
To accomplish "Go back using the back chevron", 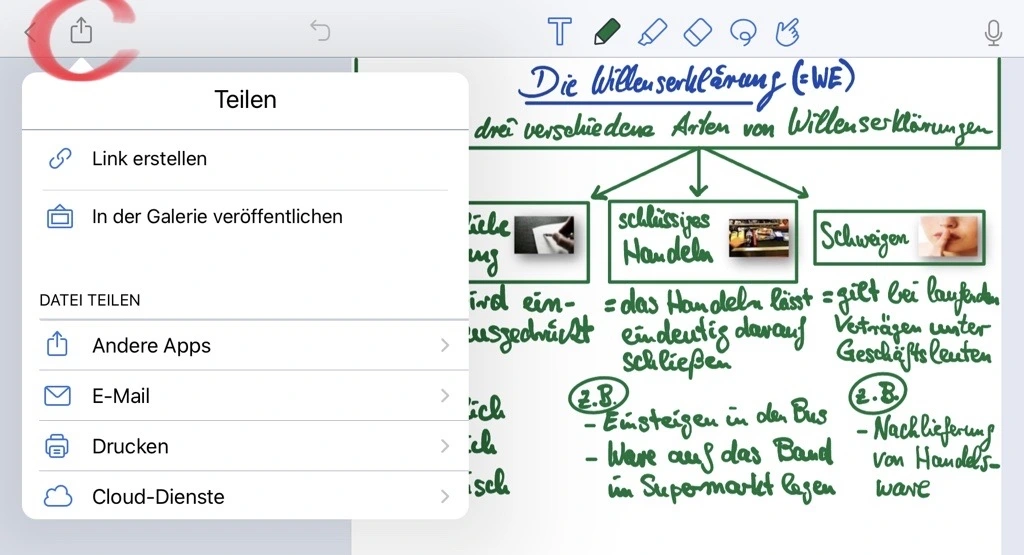I will (x=29, y=32).
